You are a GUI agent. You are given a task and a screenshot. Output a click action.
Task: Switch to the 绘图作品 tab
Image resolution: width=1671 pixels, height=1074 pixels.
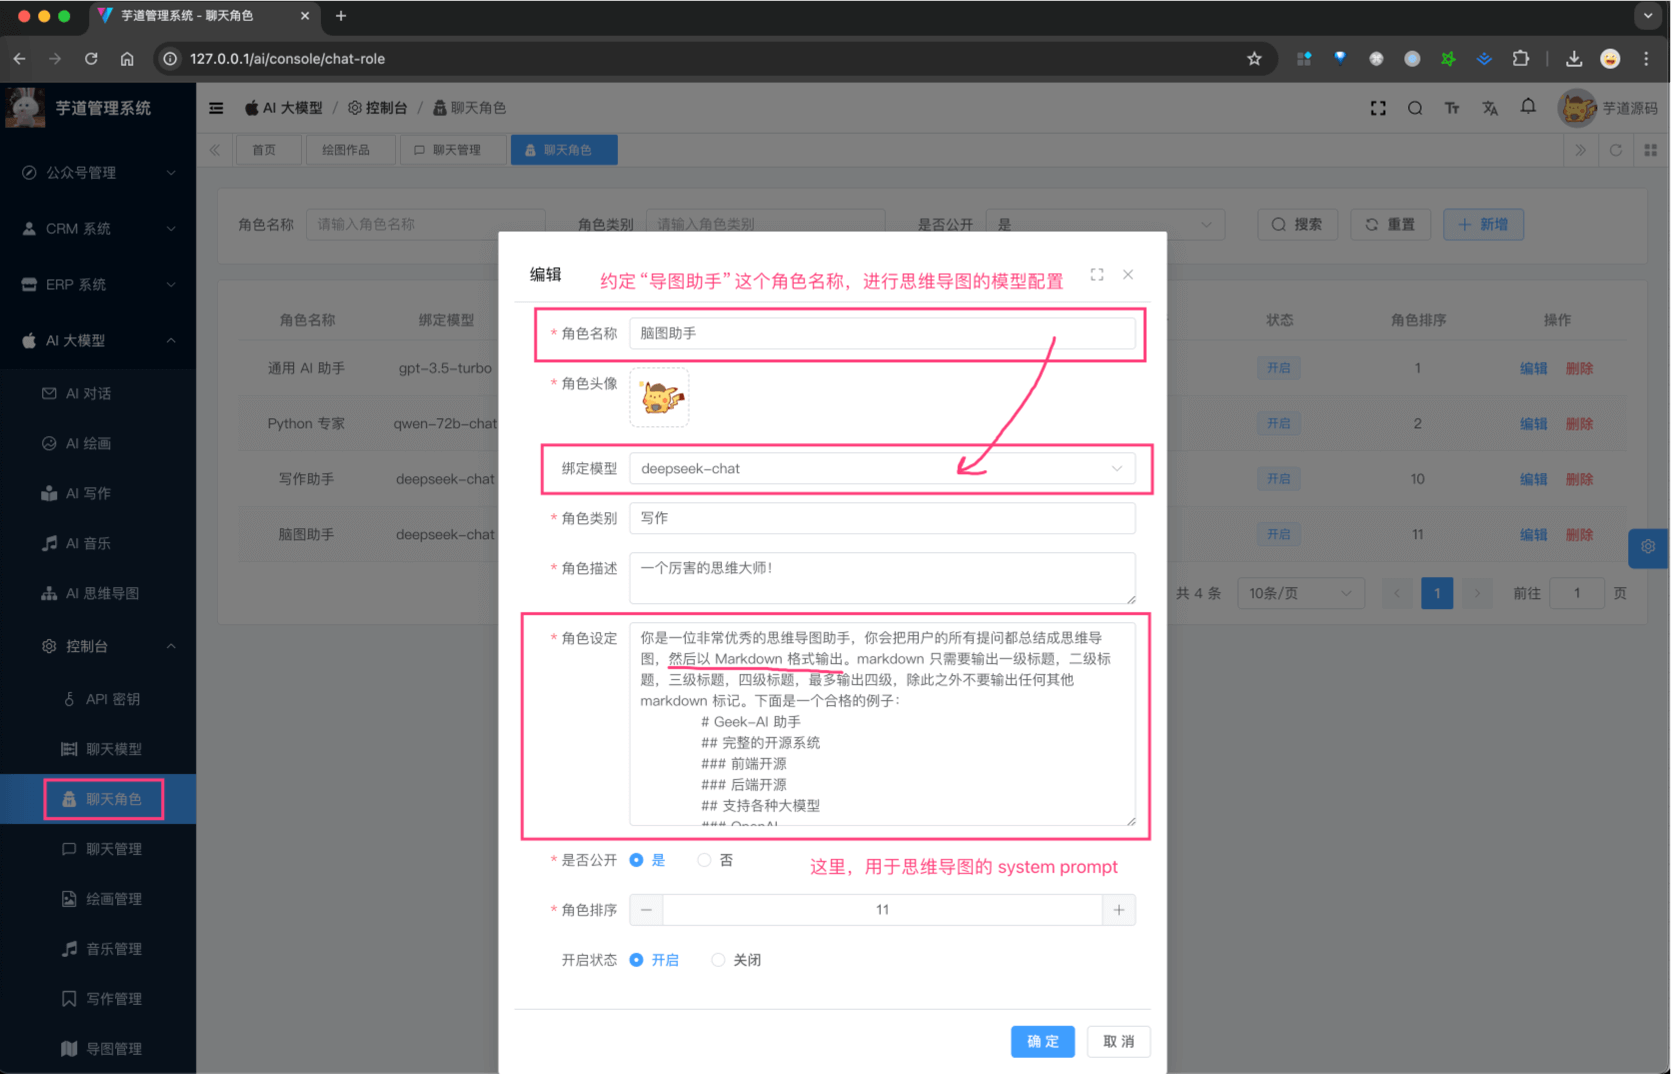pyautogui.click(x=350, y=149)
